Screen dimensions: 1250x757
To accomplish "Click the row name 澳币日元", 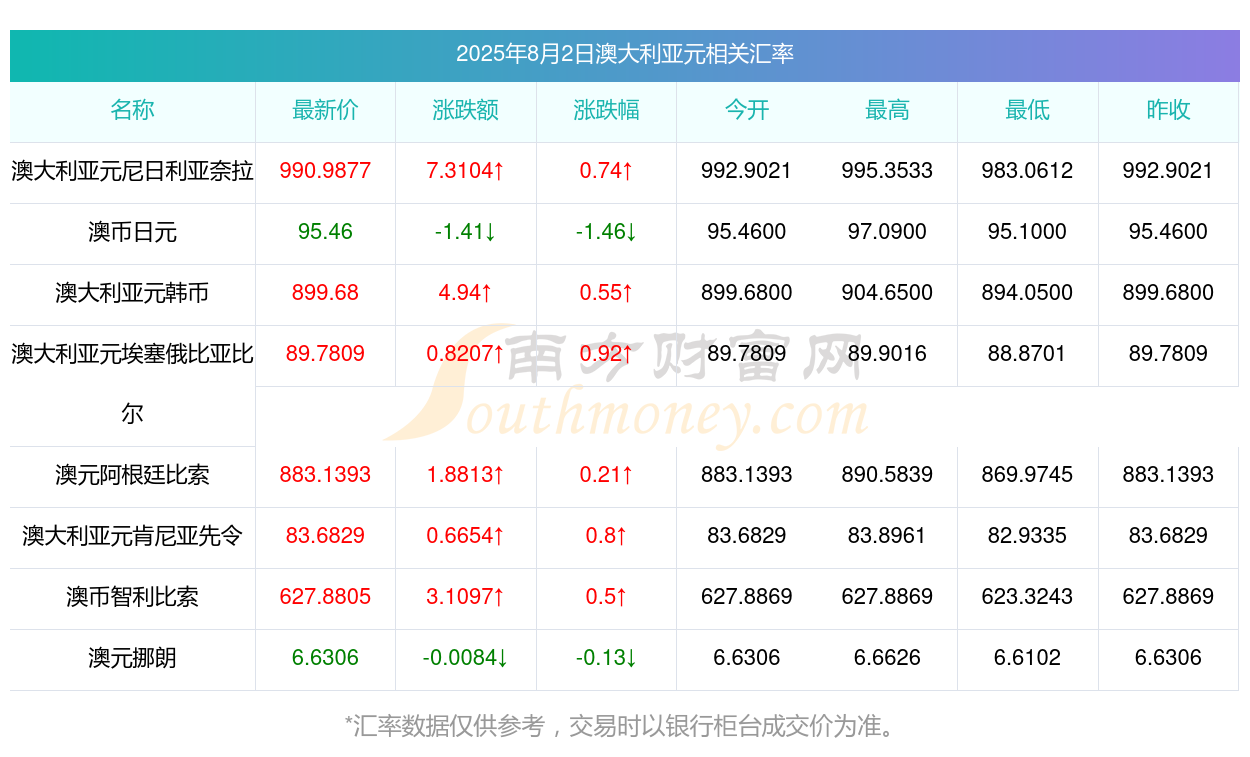I will click(132, 232).
